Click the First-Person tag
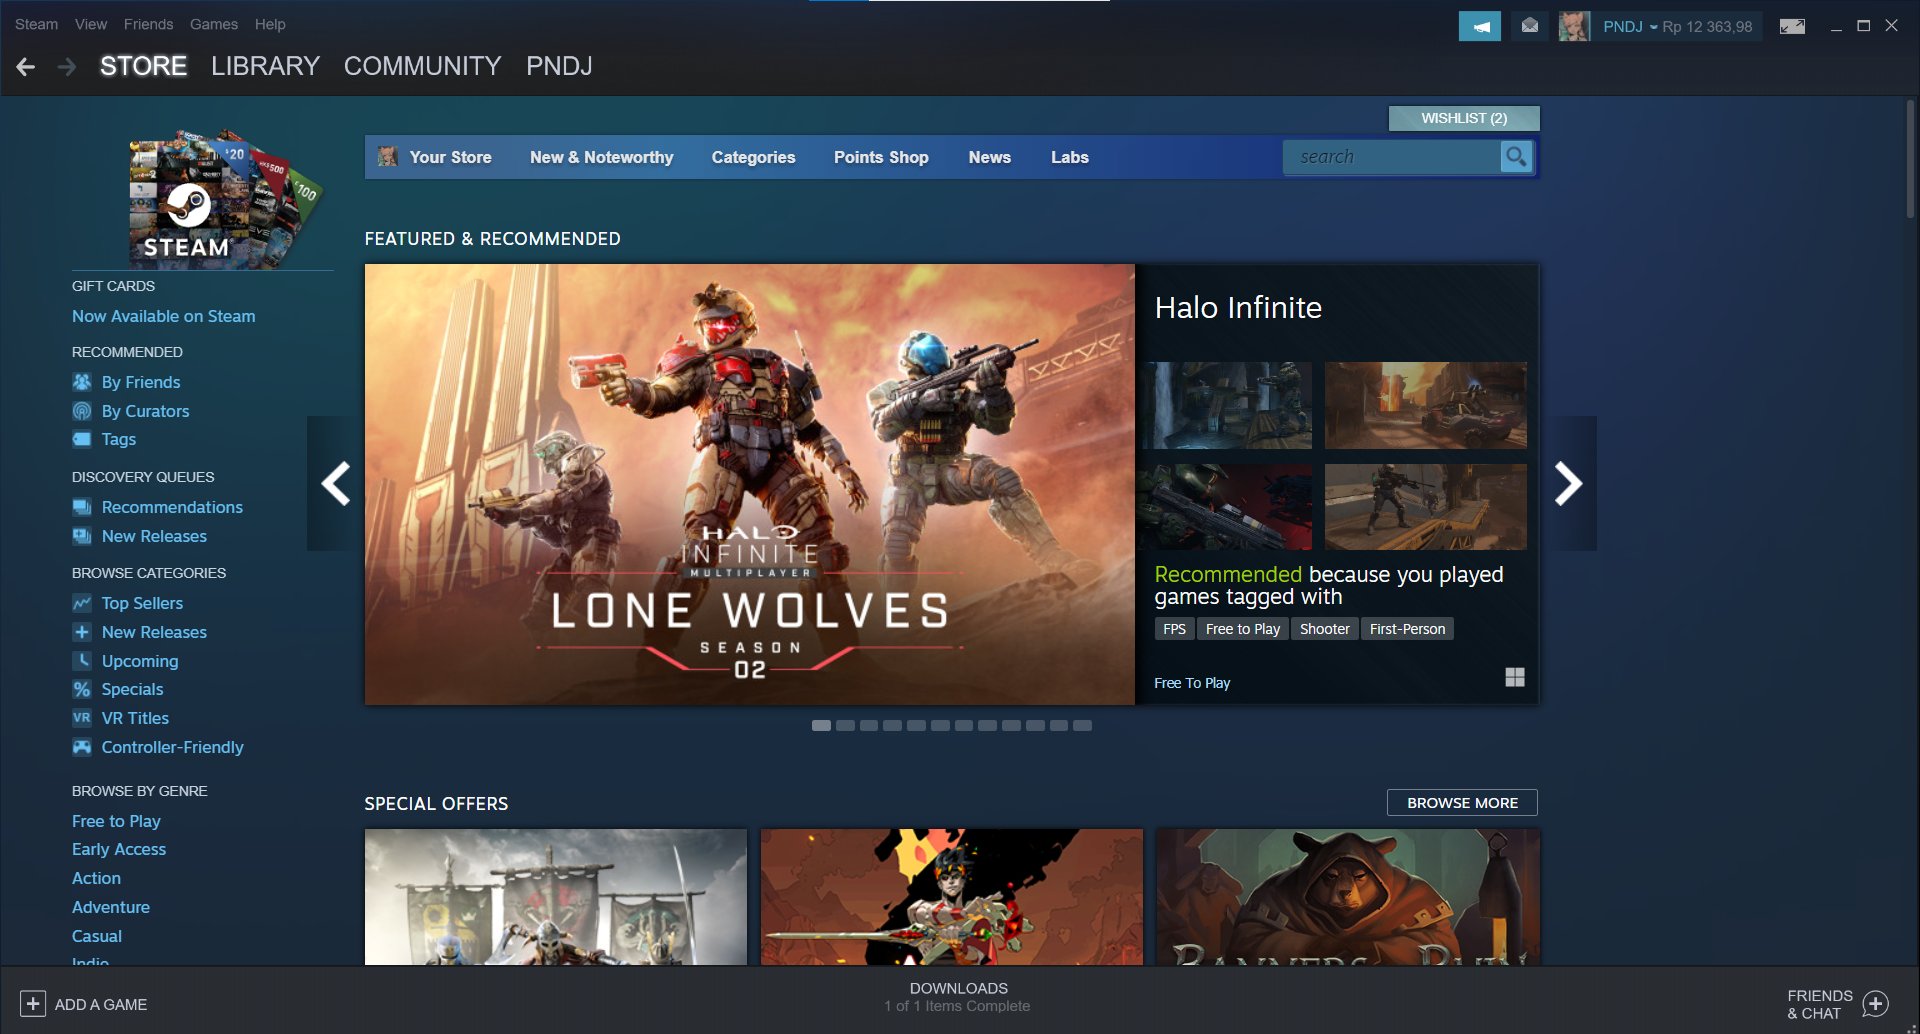This screenshot has width=1920, height=1034. tap(1407, 629)
